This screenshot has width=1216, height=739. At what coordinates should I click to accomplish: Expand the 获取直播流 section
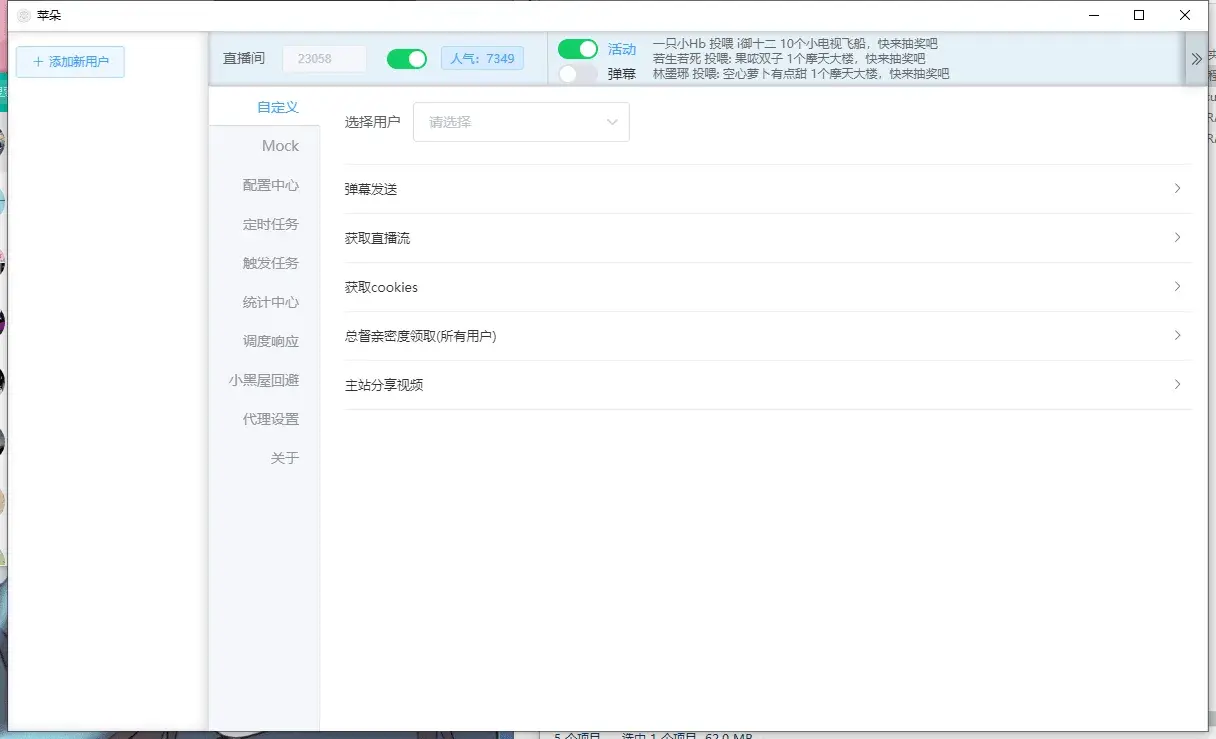(x=768, y=238)
